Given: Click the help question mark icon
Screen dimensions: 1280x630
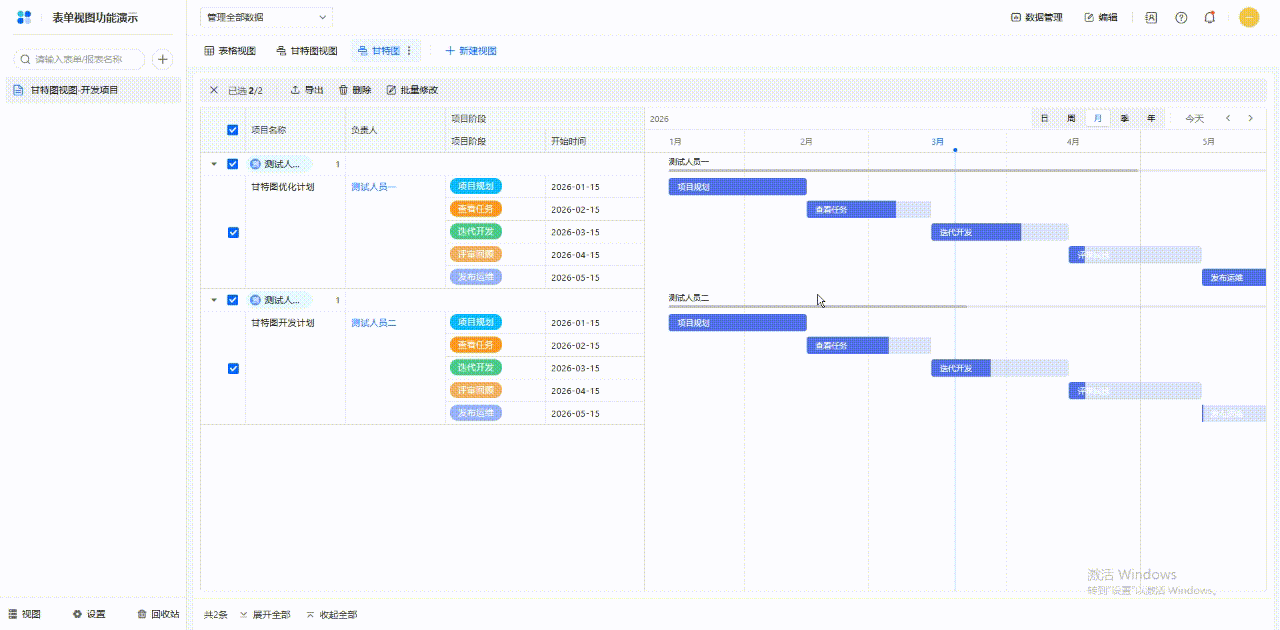Looking at the screenshot, I should coord(1181,17).
